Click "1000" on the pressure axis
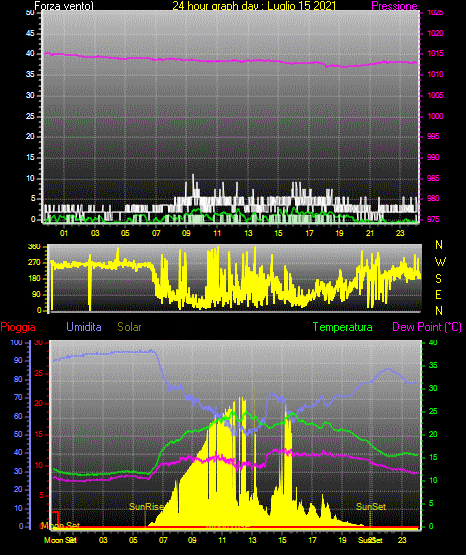 (x=435, y=116)
